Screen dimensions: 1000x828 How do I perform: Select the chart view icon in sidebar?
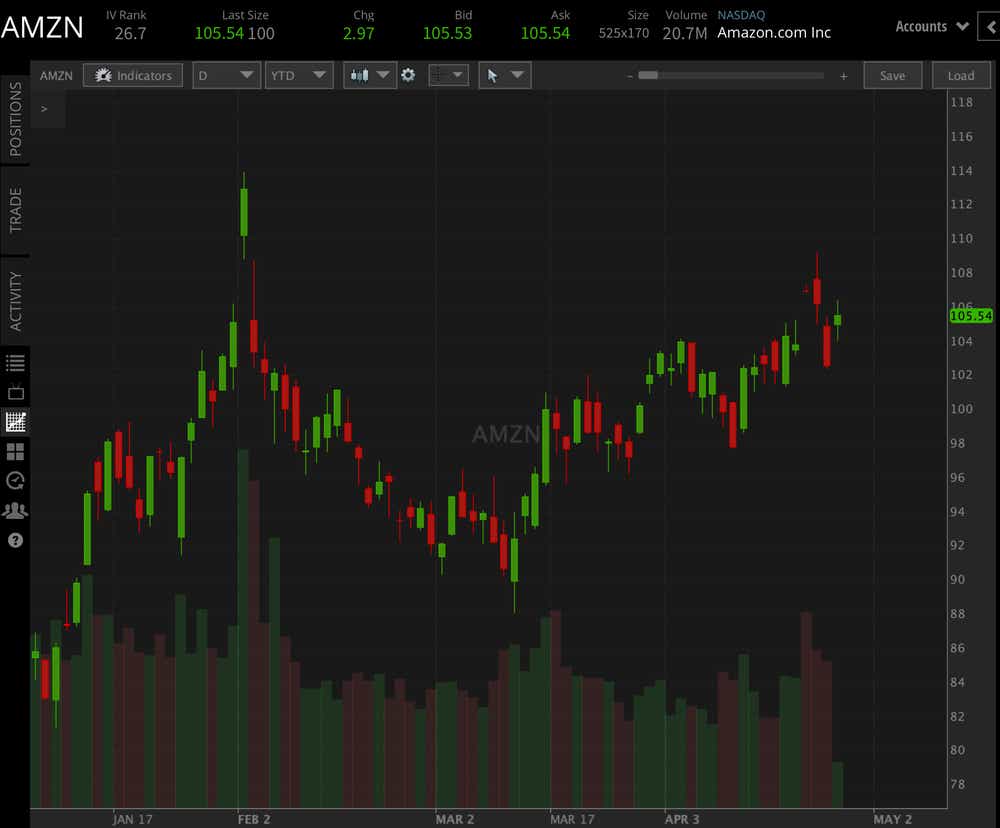tap(15, 421)
